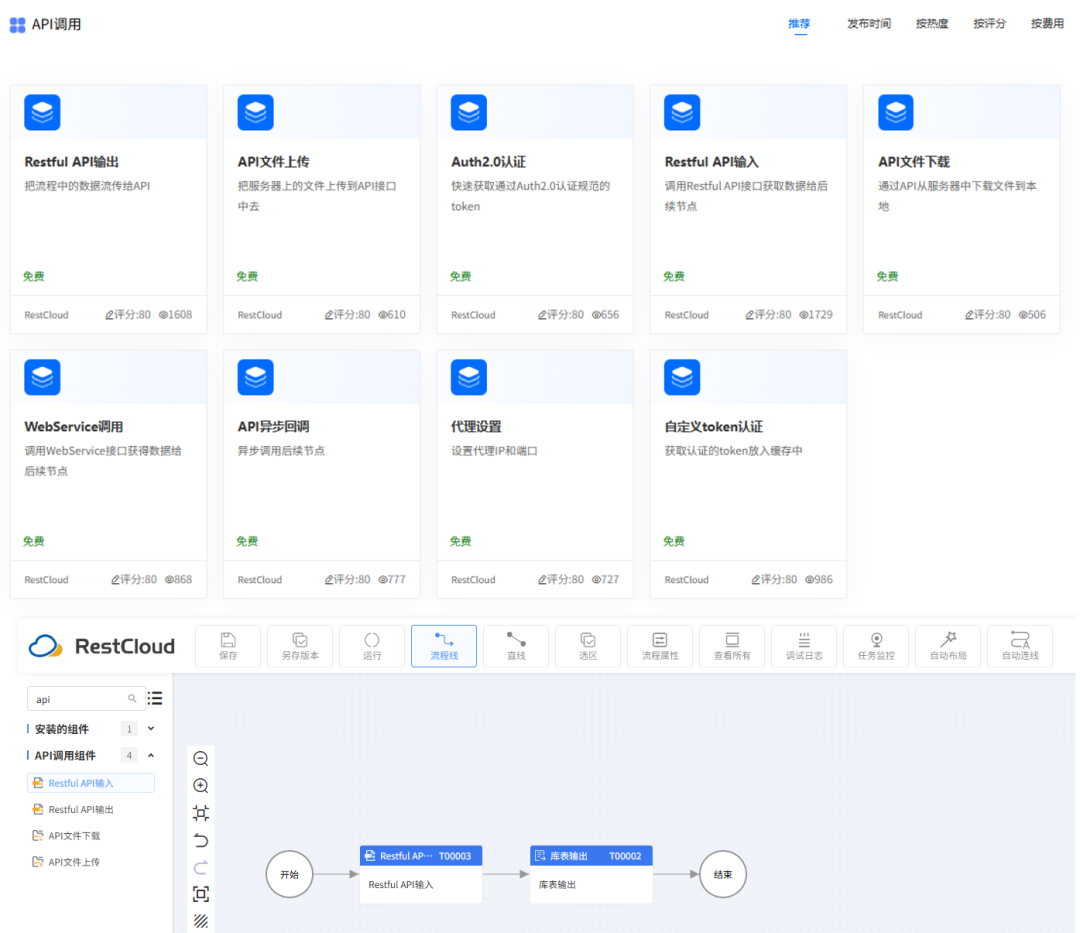Select Restful API输入 in the component tree

pos(91,783)
